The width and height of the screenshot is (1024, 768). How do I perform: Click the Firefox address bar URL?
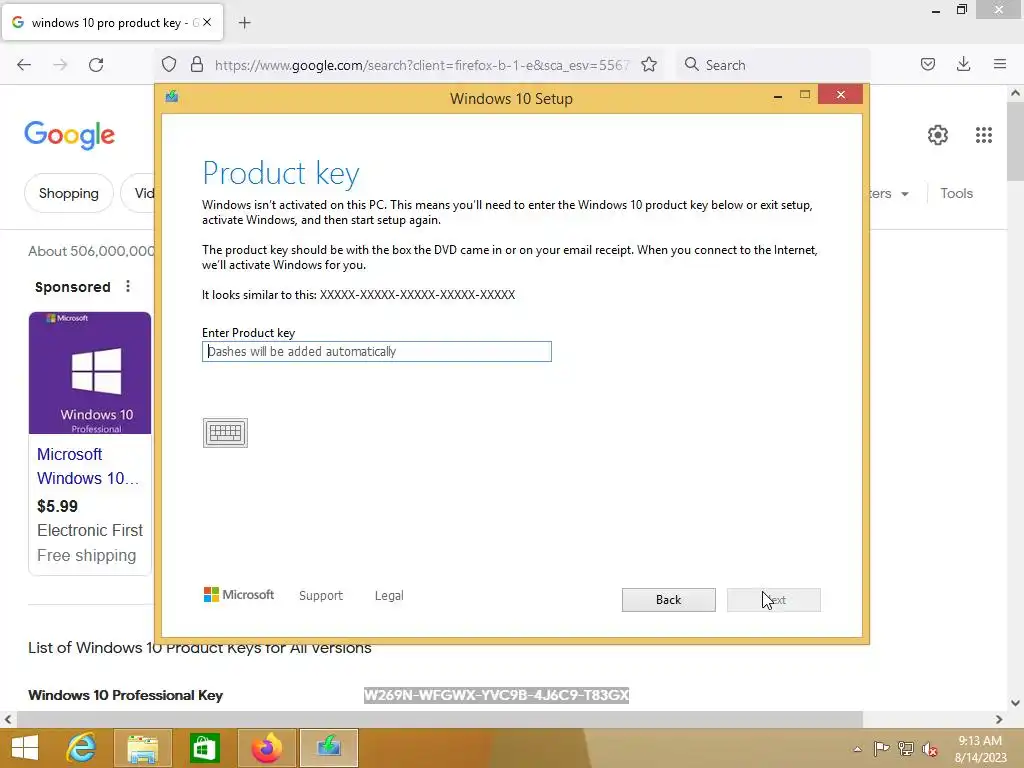(x=422, y=65)
